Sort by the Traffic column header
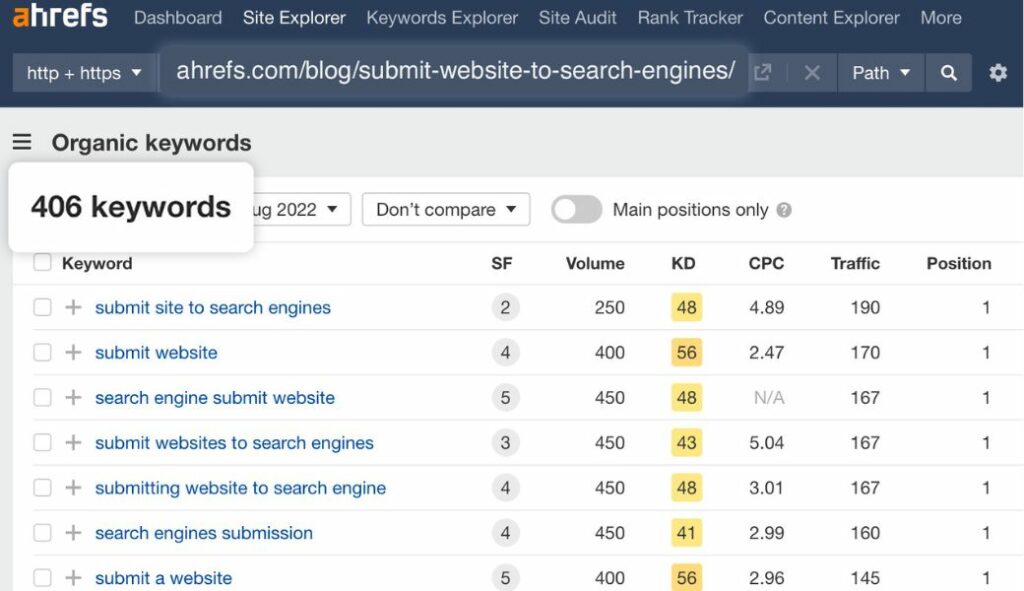Viewport: 1024px width, 591px height. (855, 263)
